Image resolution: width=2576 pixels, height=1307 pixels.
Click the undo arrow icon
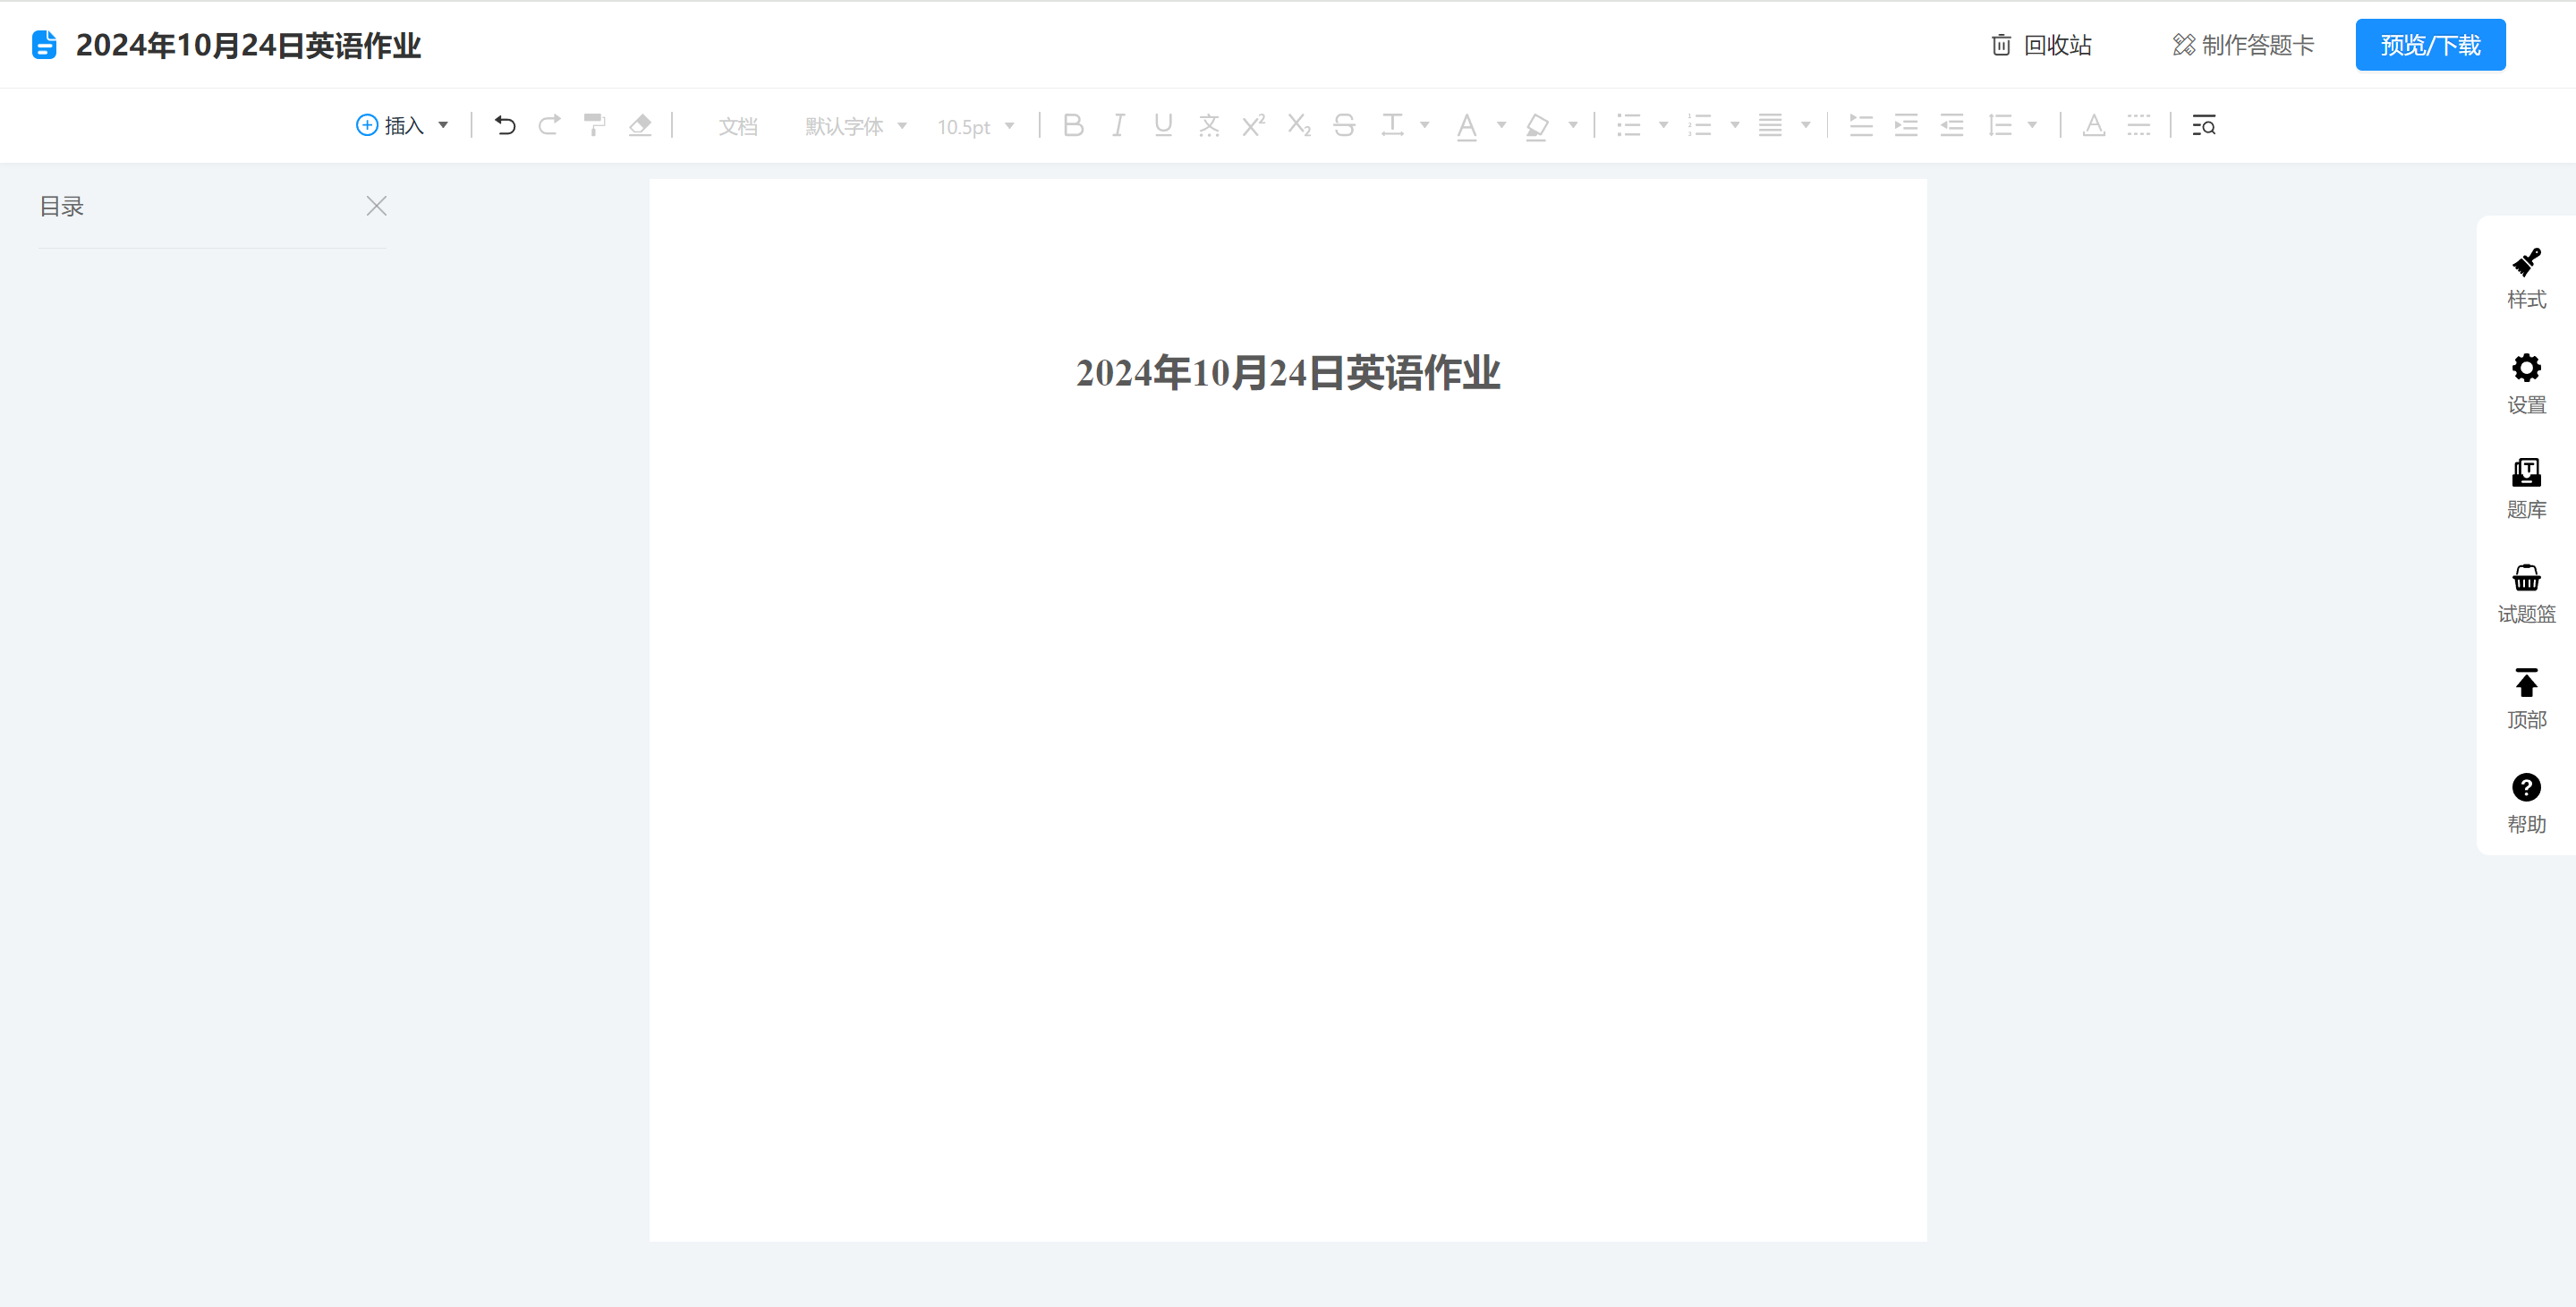tap(505, 125)
